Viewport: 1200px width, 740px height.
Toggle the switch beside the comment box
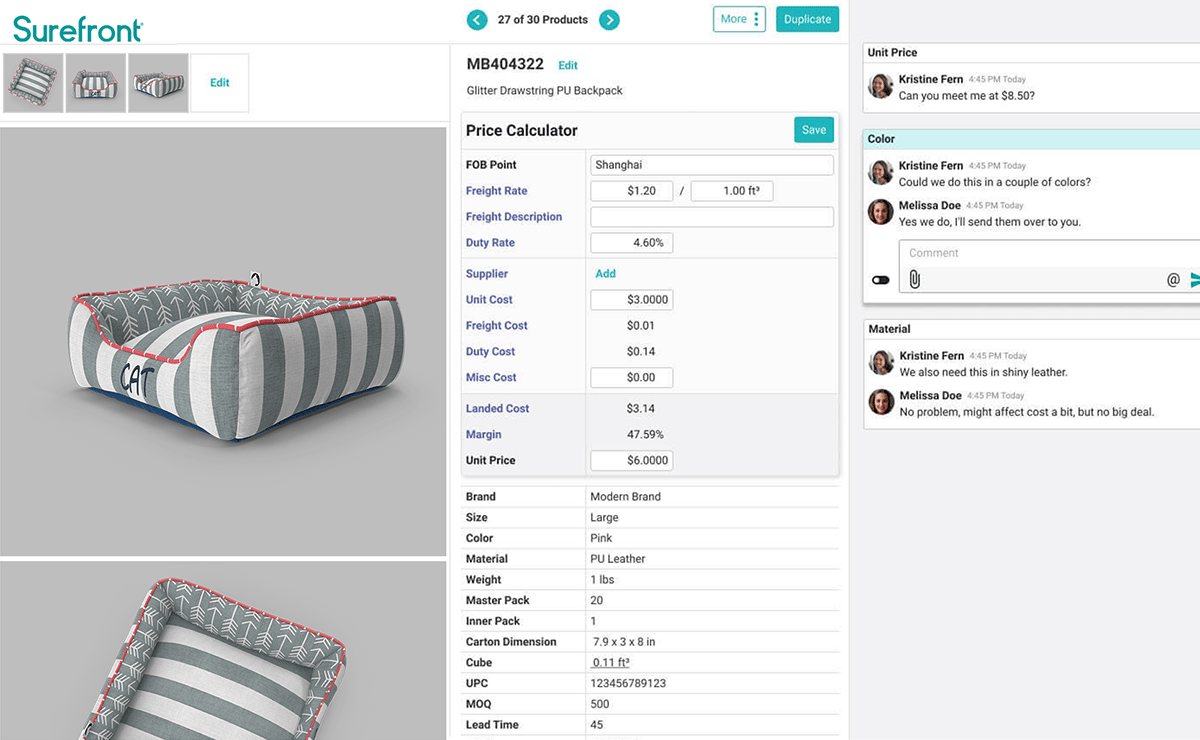pyautogui.click(x=880, y=281)
